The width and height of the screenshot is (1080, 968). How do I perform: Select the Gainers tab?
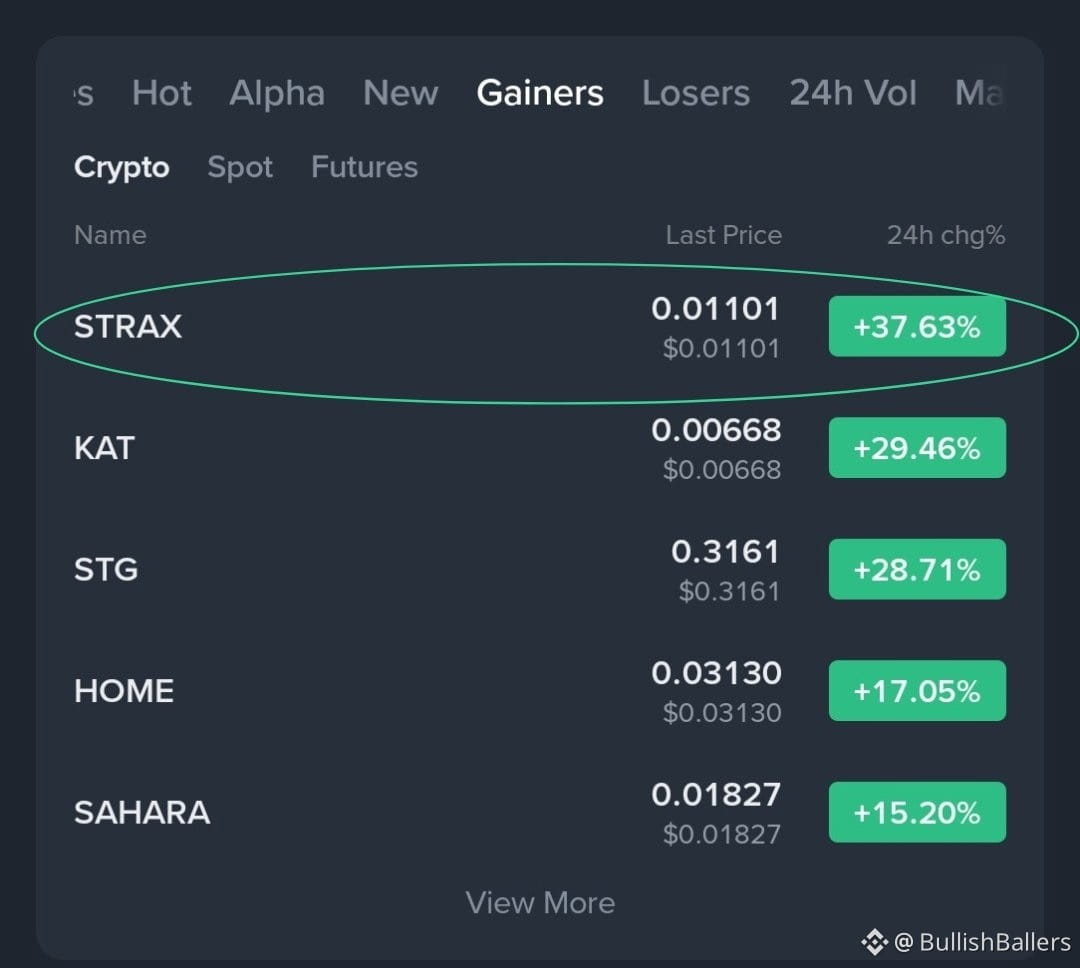click(540, 92)
